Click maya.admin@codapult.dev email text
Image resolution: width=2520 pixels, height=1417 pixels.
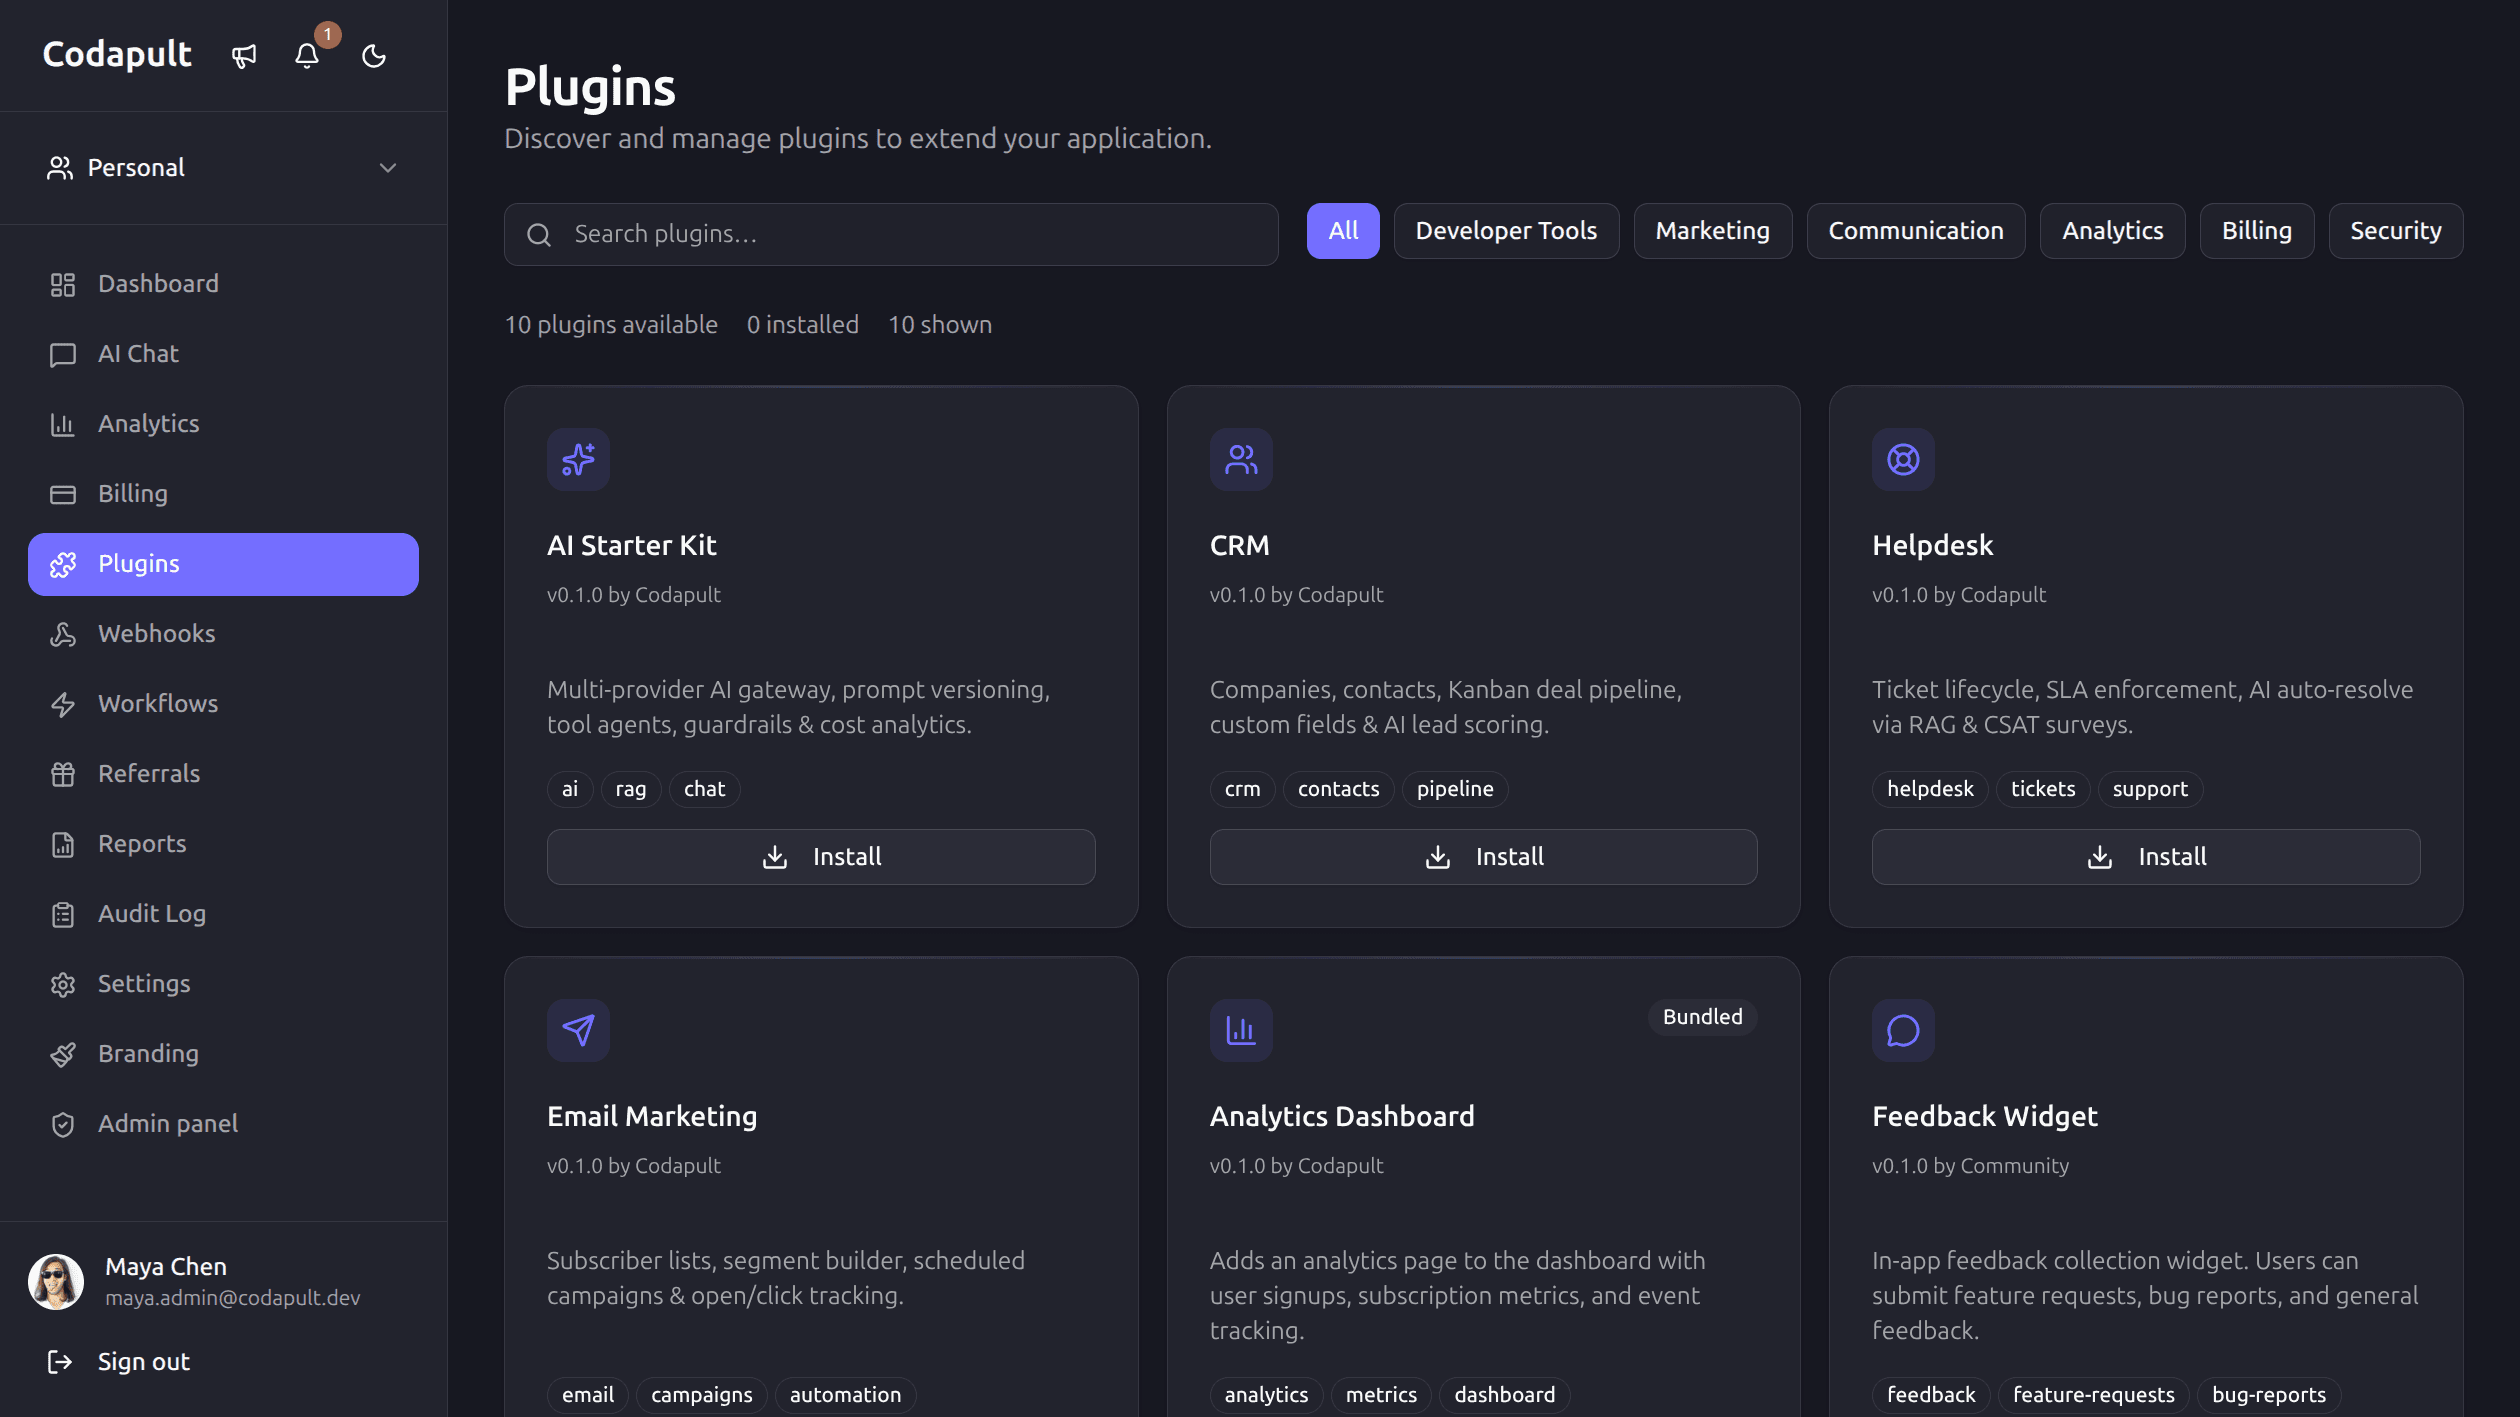(x=233, y=1298)
